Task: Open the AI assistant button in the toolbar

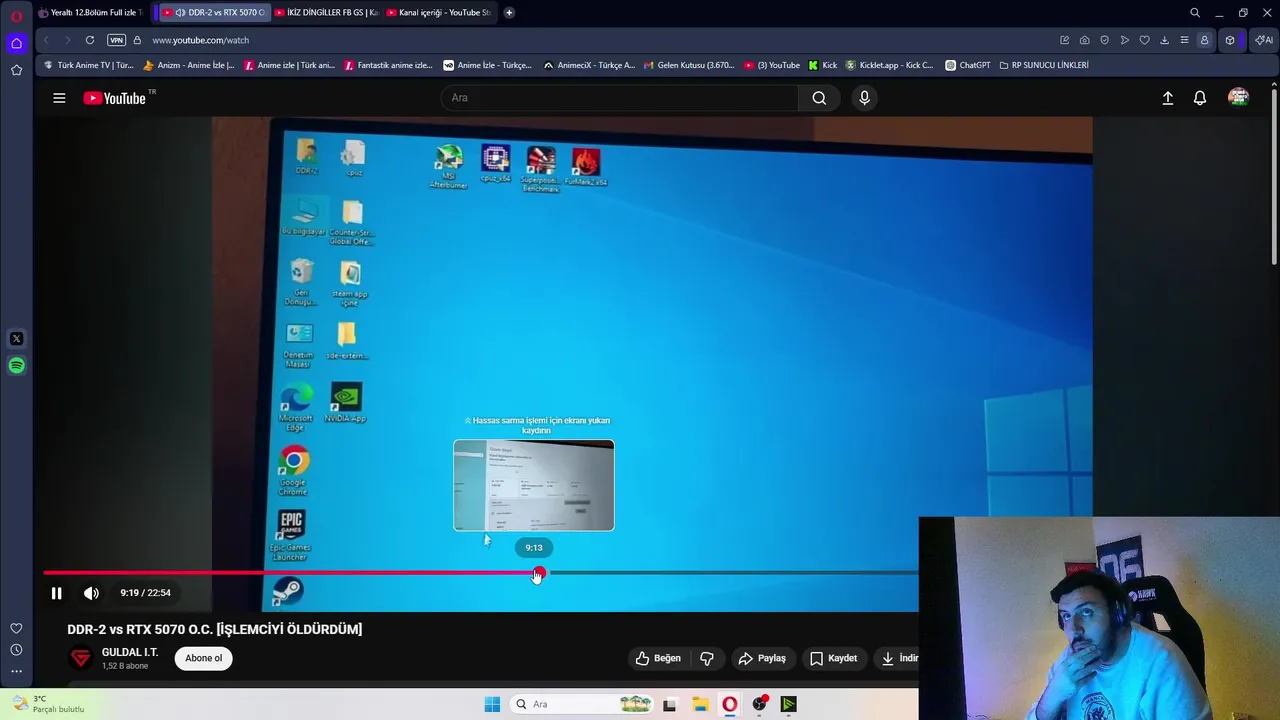Action: (x=1264, y=40)
